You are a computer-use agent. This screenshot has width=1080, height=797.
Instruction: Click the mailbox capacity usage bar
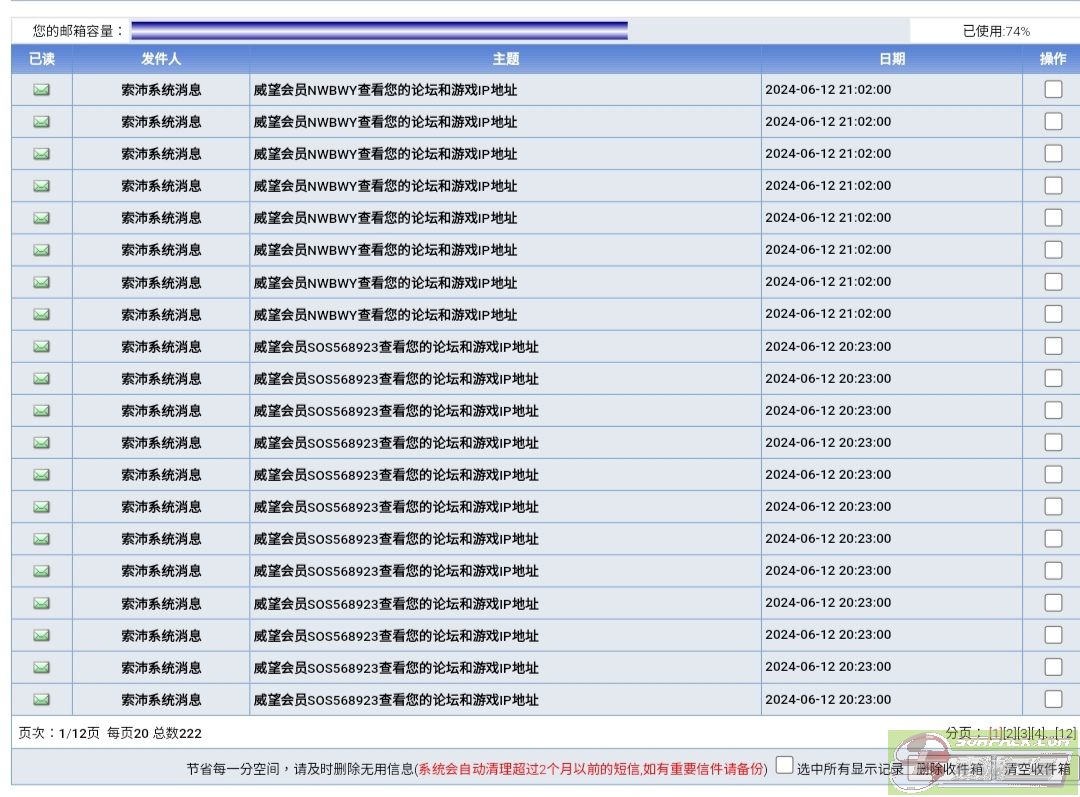(x=380, y=30)
